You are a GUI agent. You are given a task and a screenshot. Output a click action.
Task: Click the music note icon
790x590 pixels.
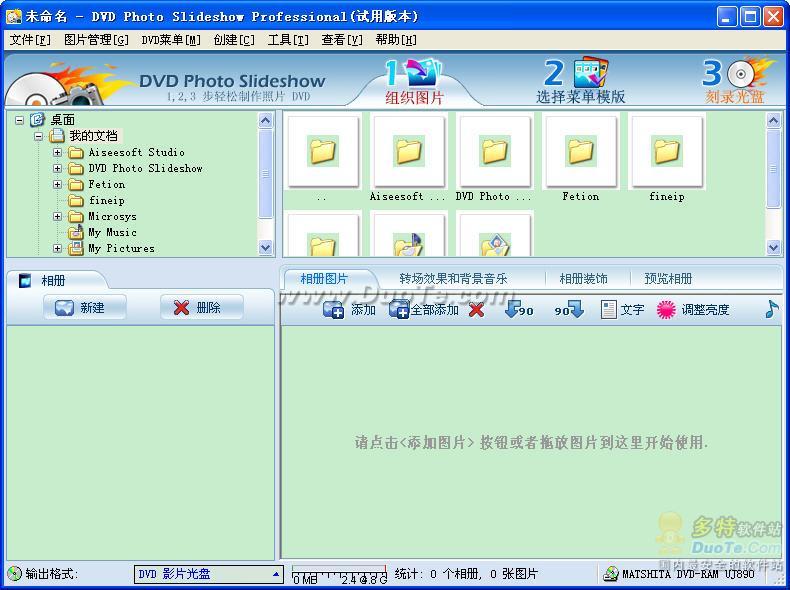pyautogui.click(x=771, y=309)
